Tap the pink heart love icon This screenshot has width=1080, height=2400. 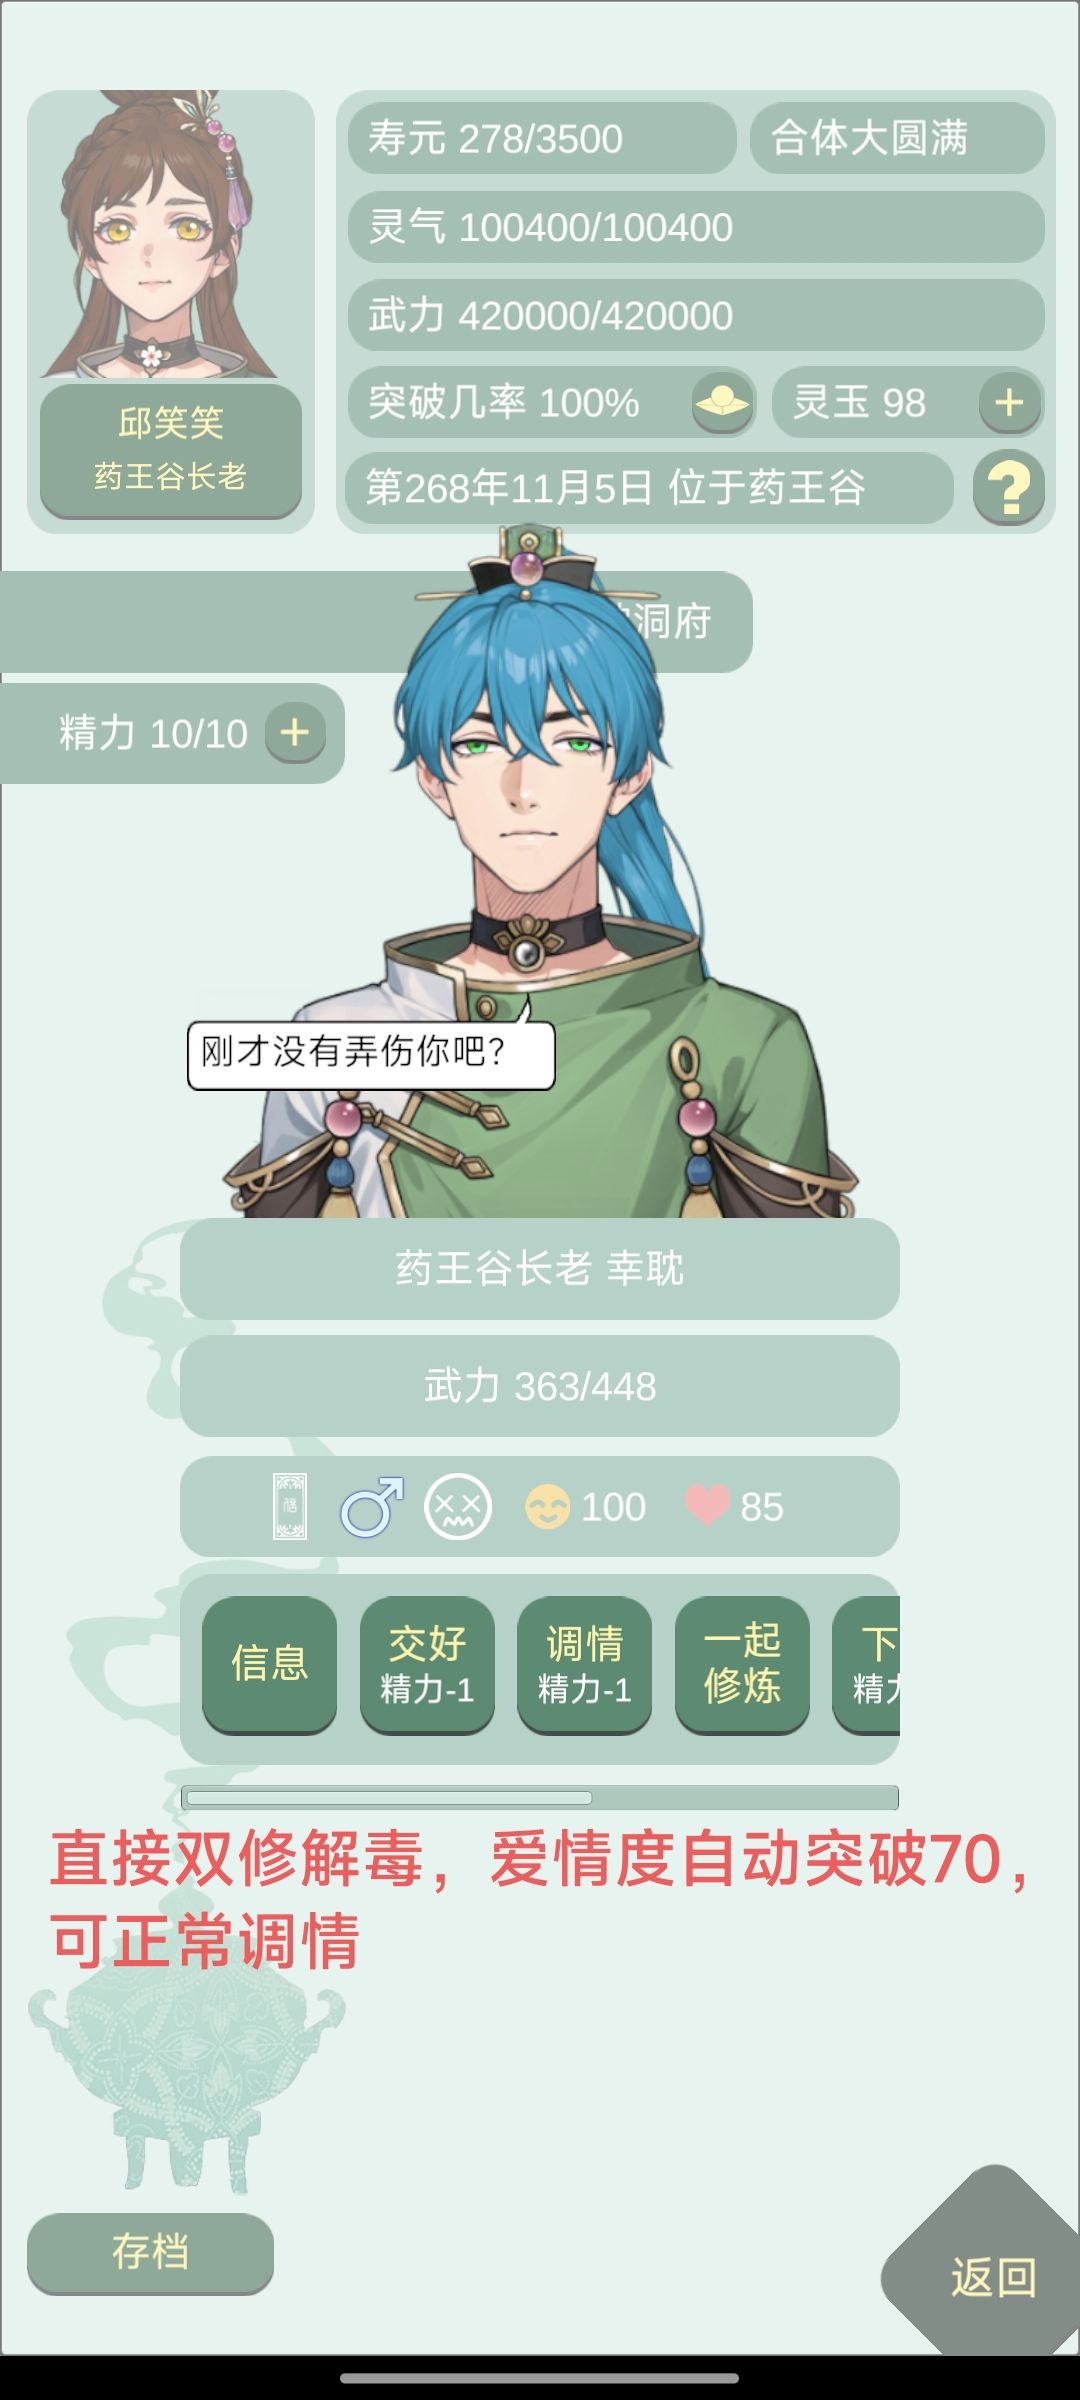pyautogui.click(x=707, y=1506)
